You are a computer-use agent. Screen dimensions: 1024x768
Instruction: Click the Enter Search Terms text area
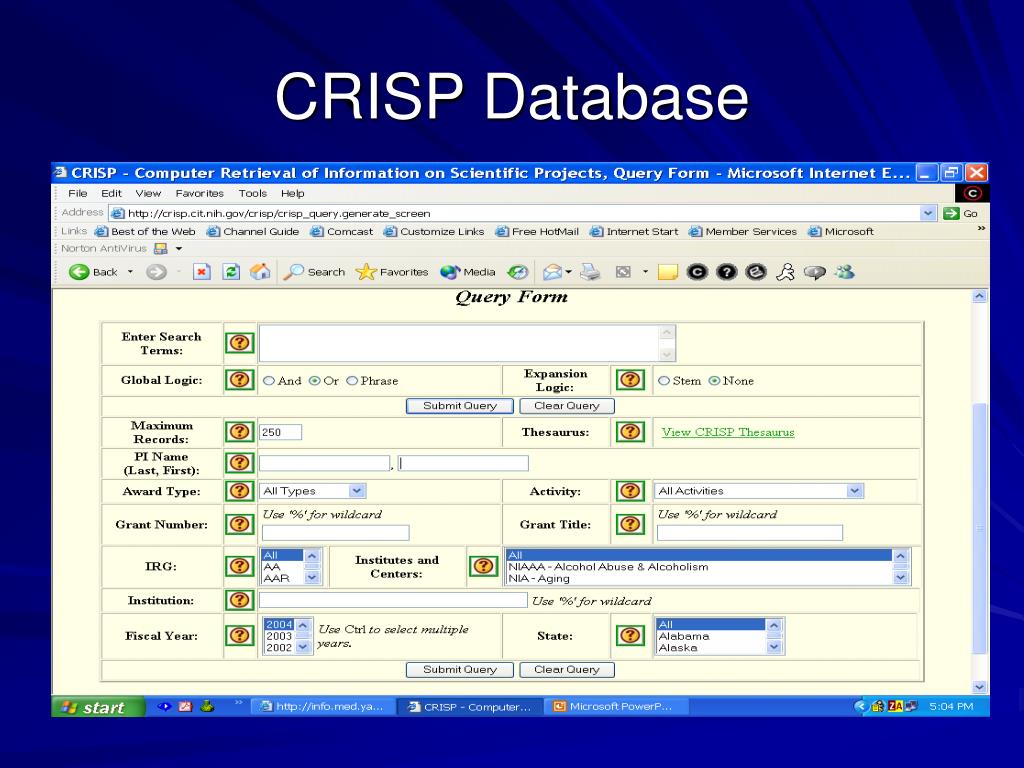[467, 343]
